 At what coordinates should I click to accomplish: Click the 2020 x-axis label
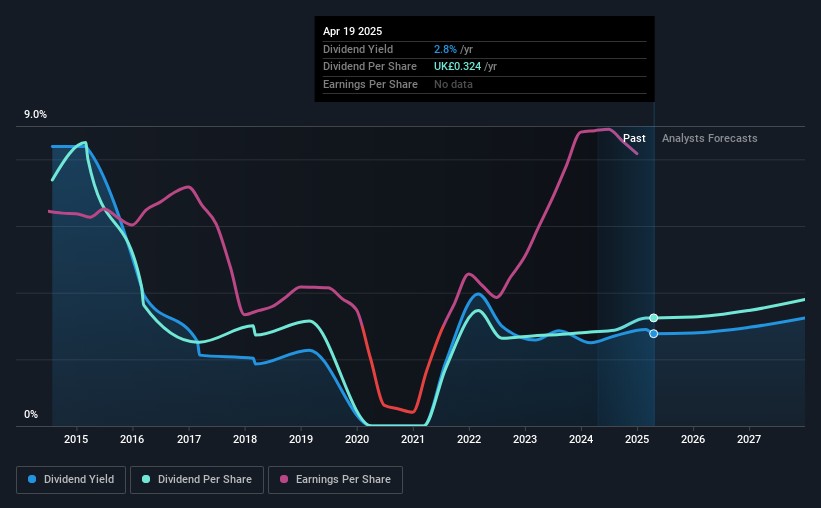click(x=357, y=439)
